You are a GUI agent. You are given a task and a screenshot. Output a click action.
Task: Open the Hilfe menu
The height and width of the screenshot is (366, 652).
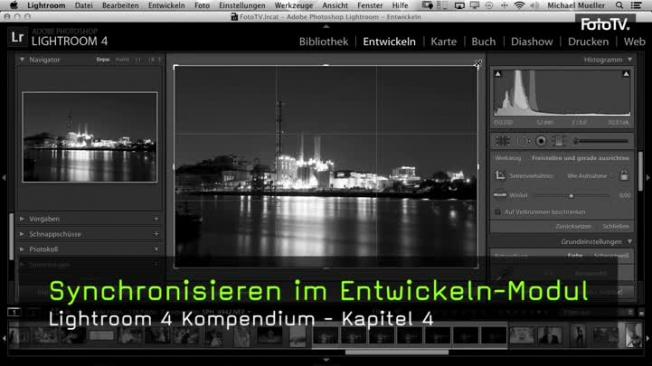pyautogui.click(x=400, y=5)
